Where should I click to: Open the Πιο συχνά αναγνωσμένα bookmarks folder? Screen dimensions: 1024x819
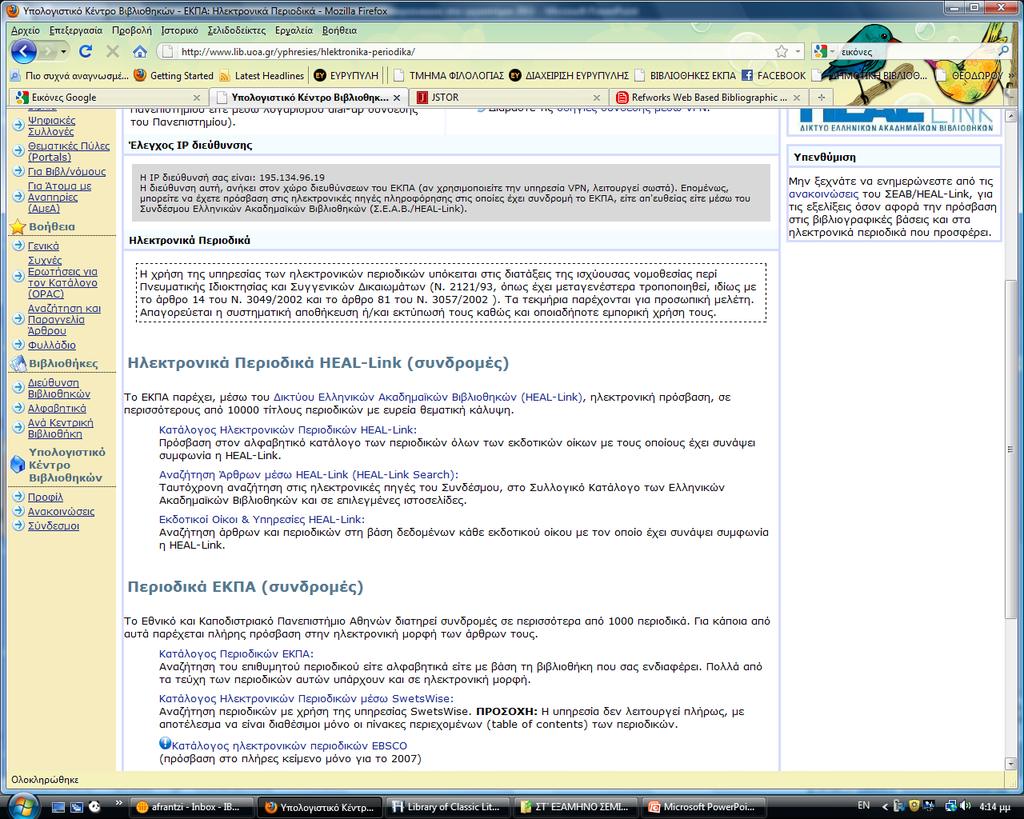click(70, 76)
